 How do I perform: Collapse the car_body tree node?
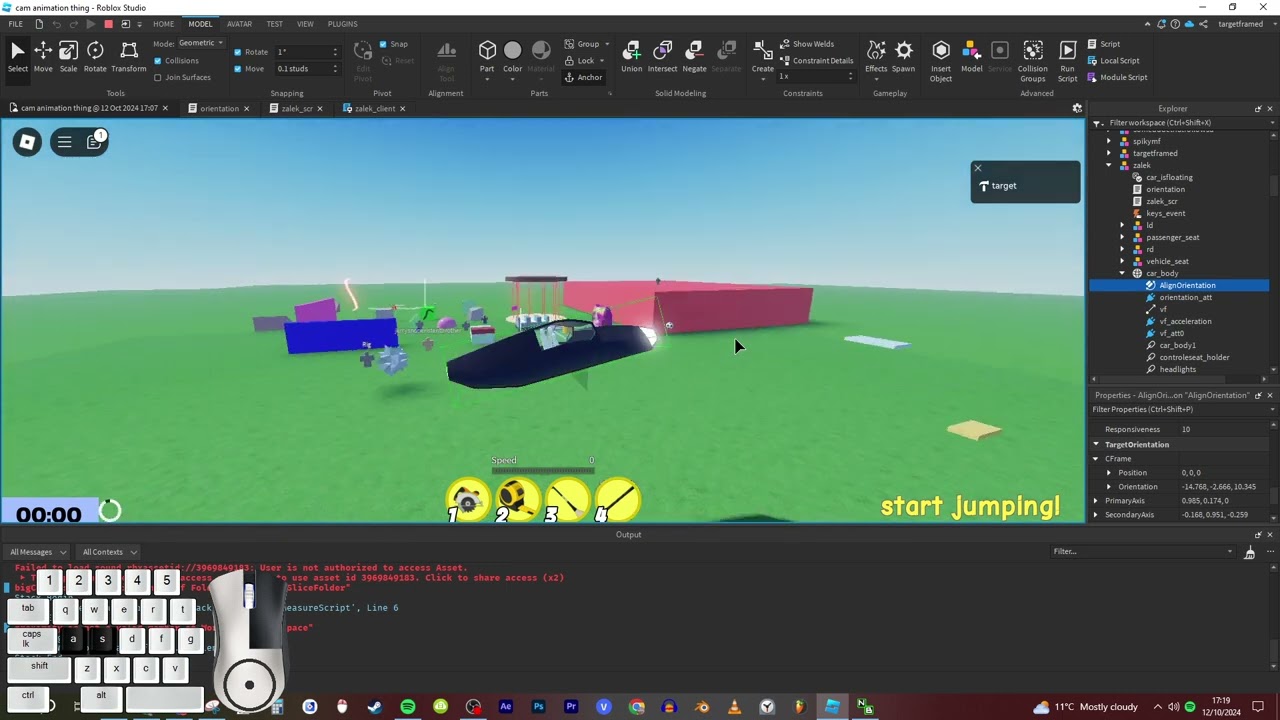[1122, 273]
